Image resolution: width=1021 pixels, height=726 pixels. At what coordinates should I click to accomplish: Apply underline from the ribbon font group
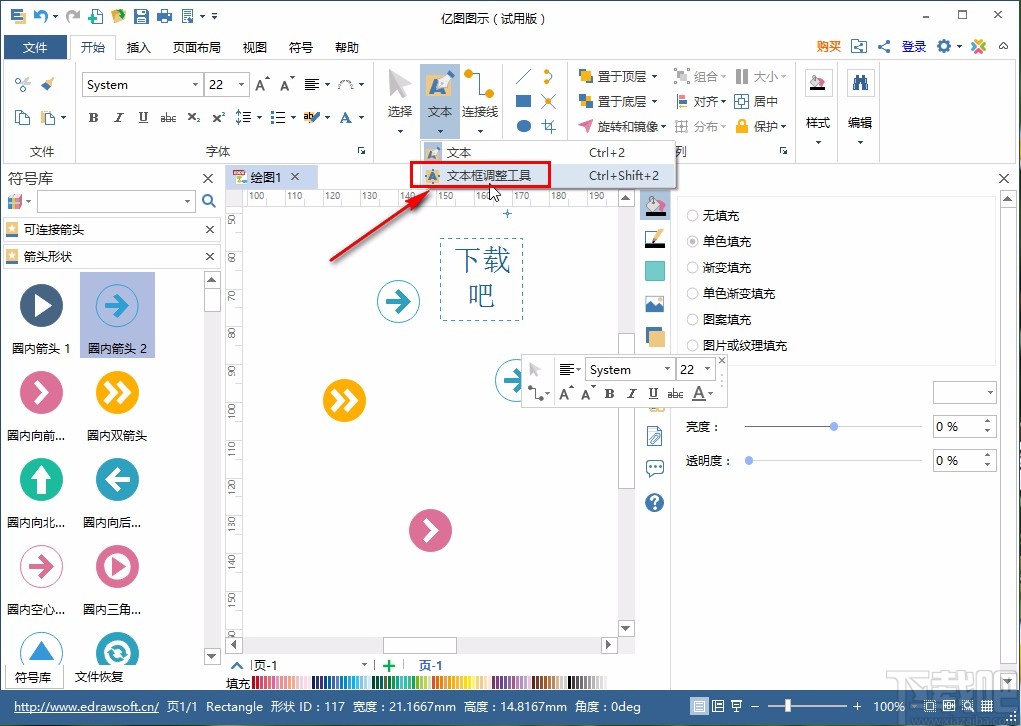coord(143,118)
